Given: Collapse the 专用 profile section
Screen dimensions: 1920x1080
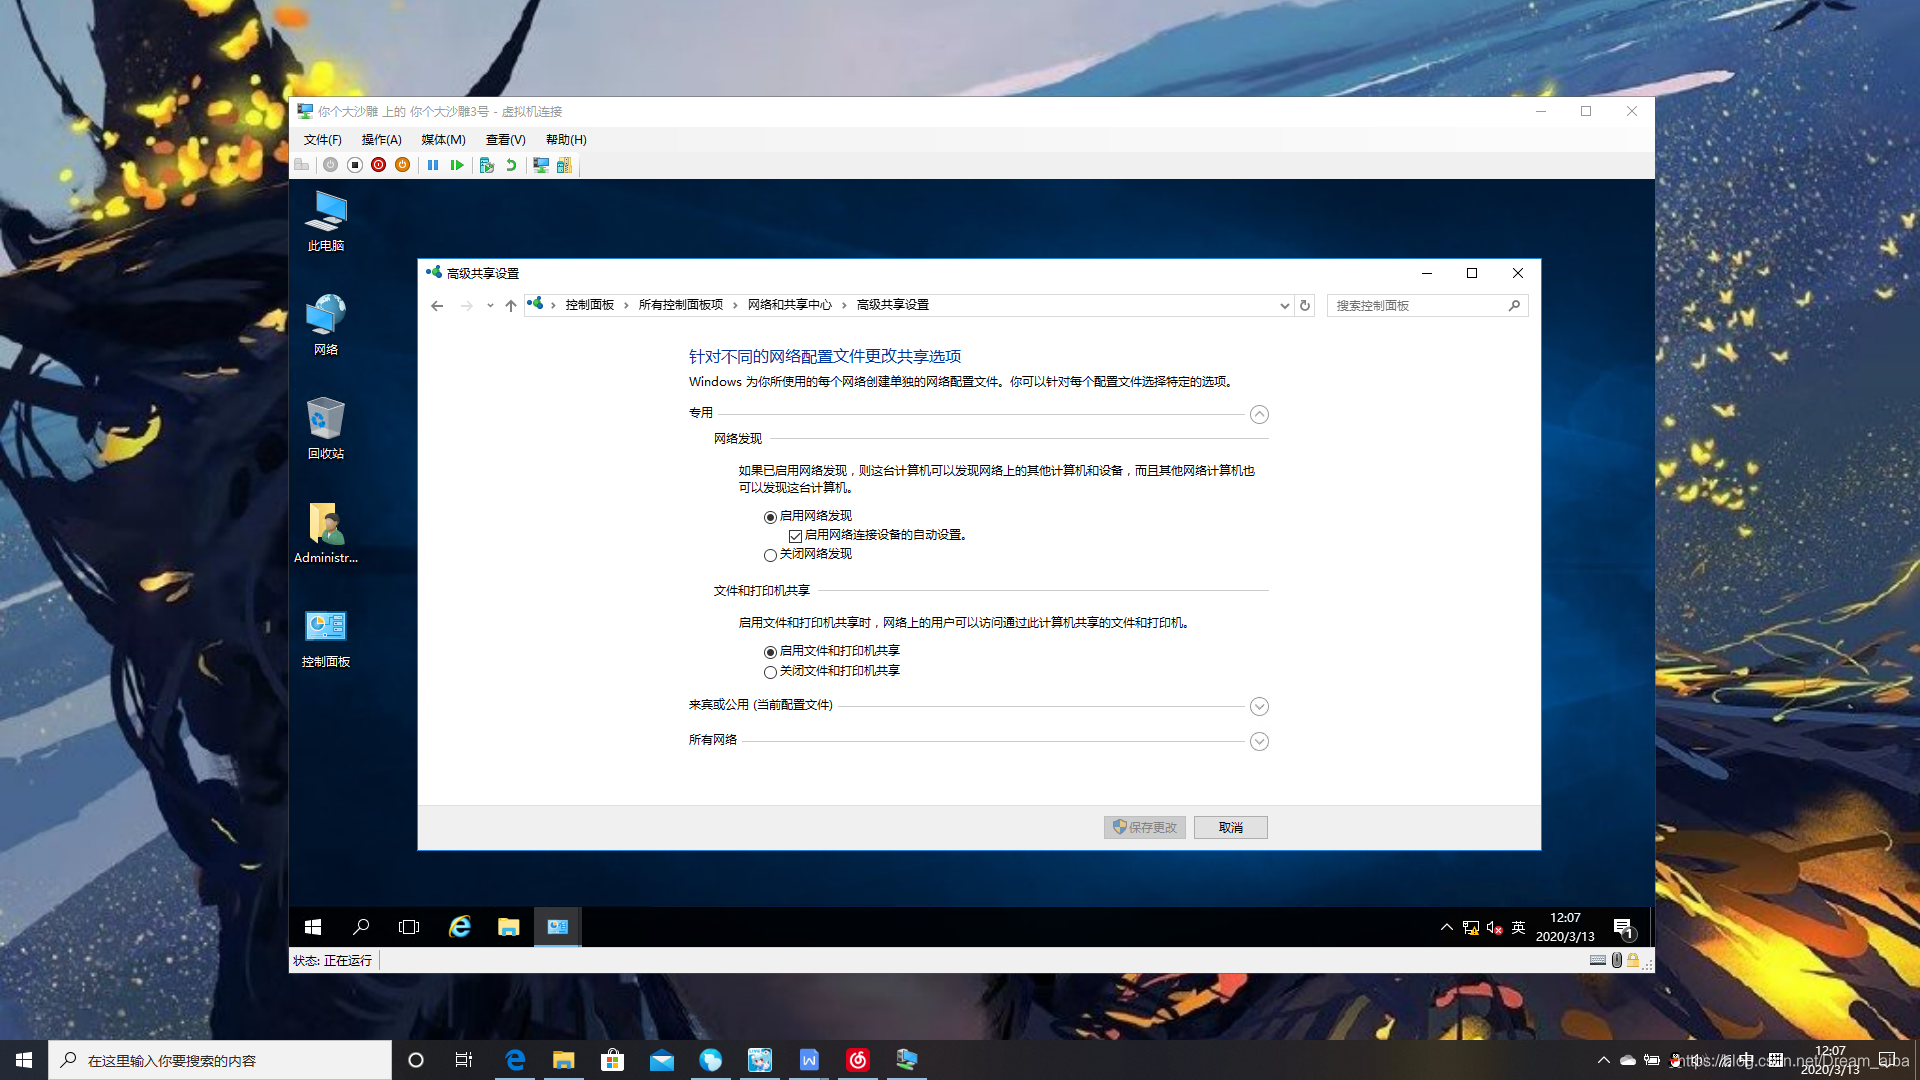Looking at the screenshot, I should (x=1259, y=414).
